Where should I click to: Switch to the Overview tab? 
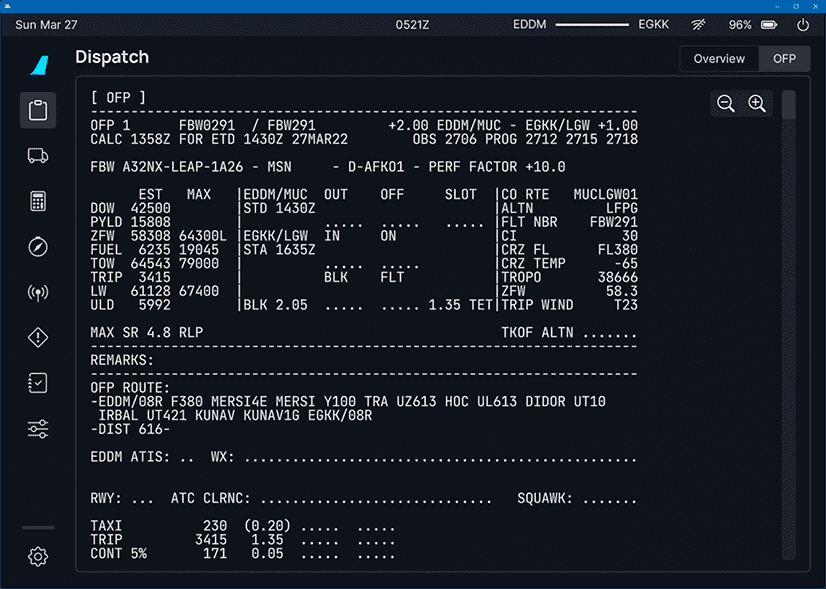(x=719, y=59)
